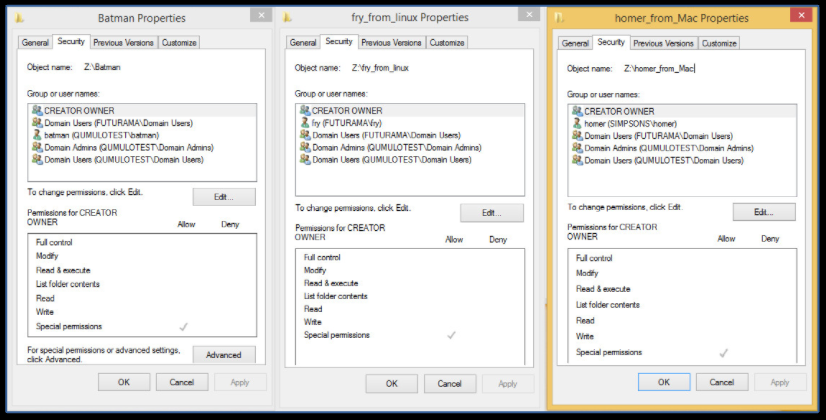
Task: Open the General tab in Batman Properties
Action: [36, 42]
